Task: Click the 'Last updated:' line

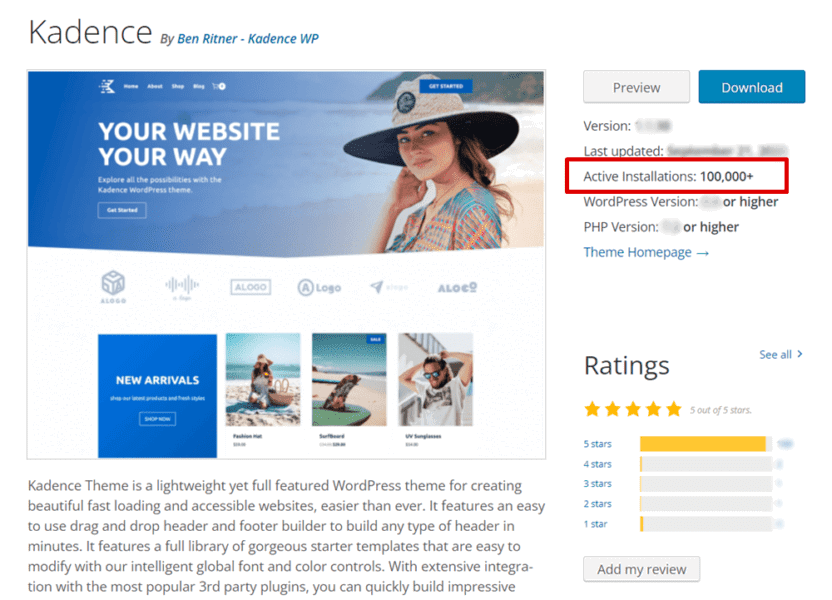Action: (686, 151)
